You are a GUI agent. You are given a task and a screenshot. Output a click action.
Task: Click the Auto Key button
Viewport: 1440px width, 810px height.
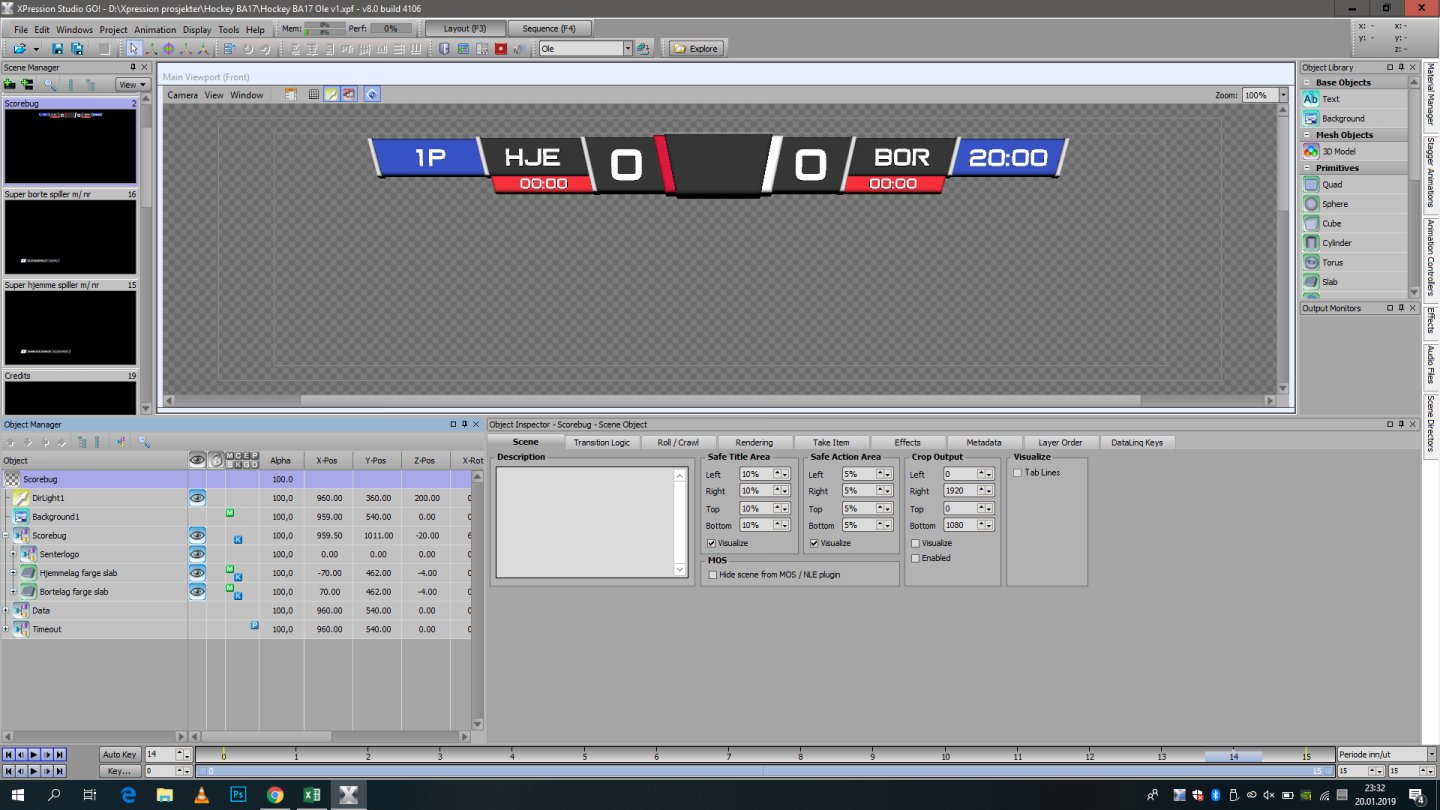(119, 754)
